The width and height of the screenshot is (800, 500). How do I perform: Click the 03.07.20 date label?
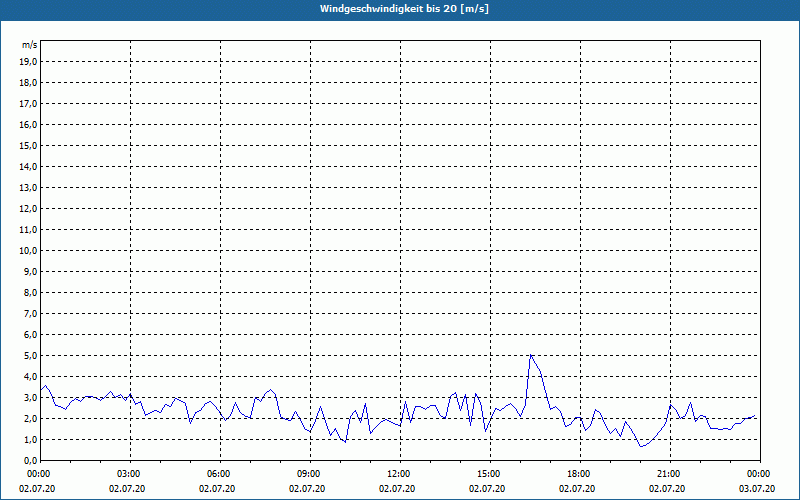[x=757, y=489]
